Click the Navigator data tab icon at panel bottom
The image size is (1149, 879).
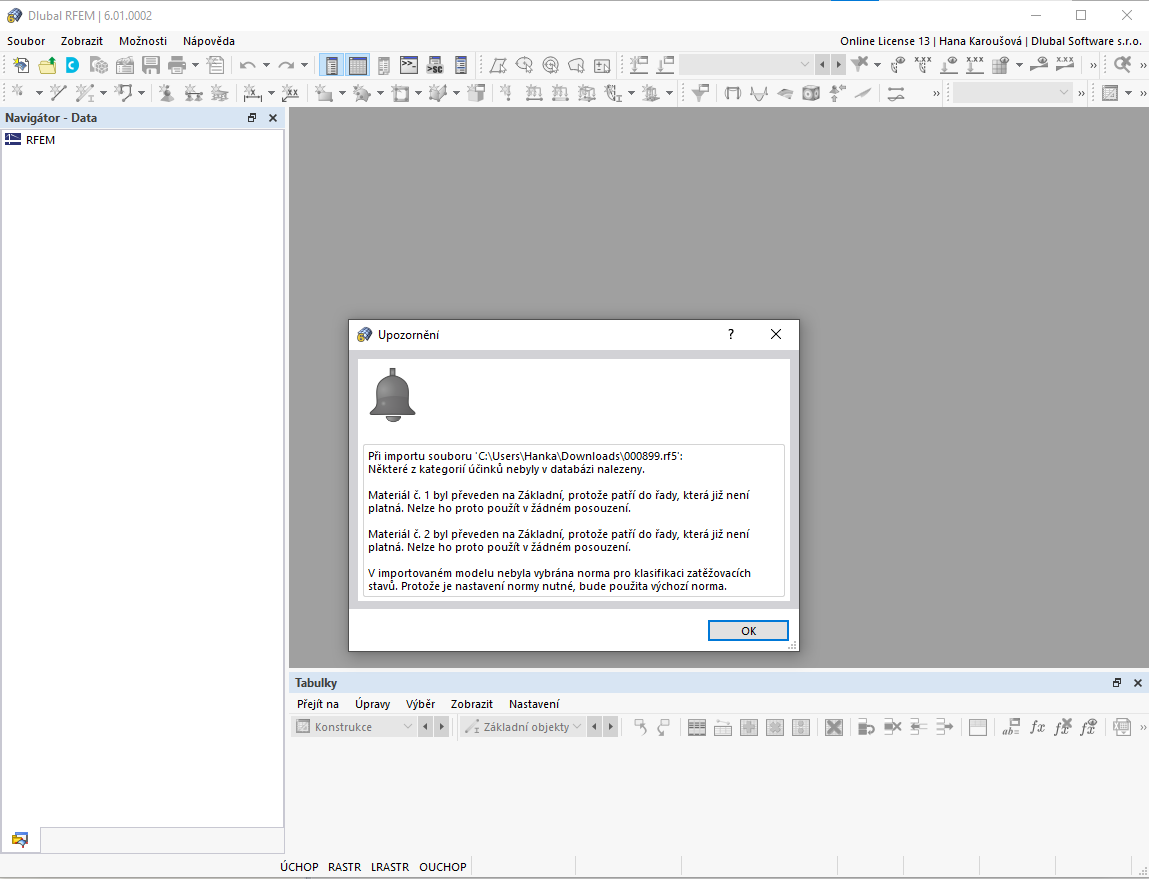[20, 839]
